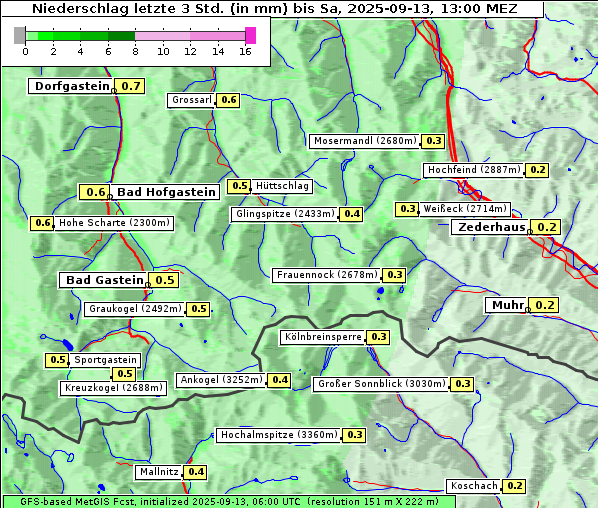Select the 0.3 value beside Hochalmspitze
Image resolution: width=598 pixels, height=508 pixels.
pos(354,435)
